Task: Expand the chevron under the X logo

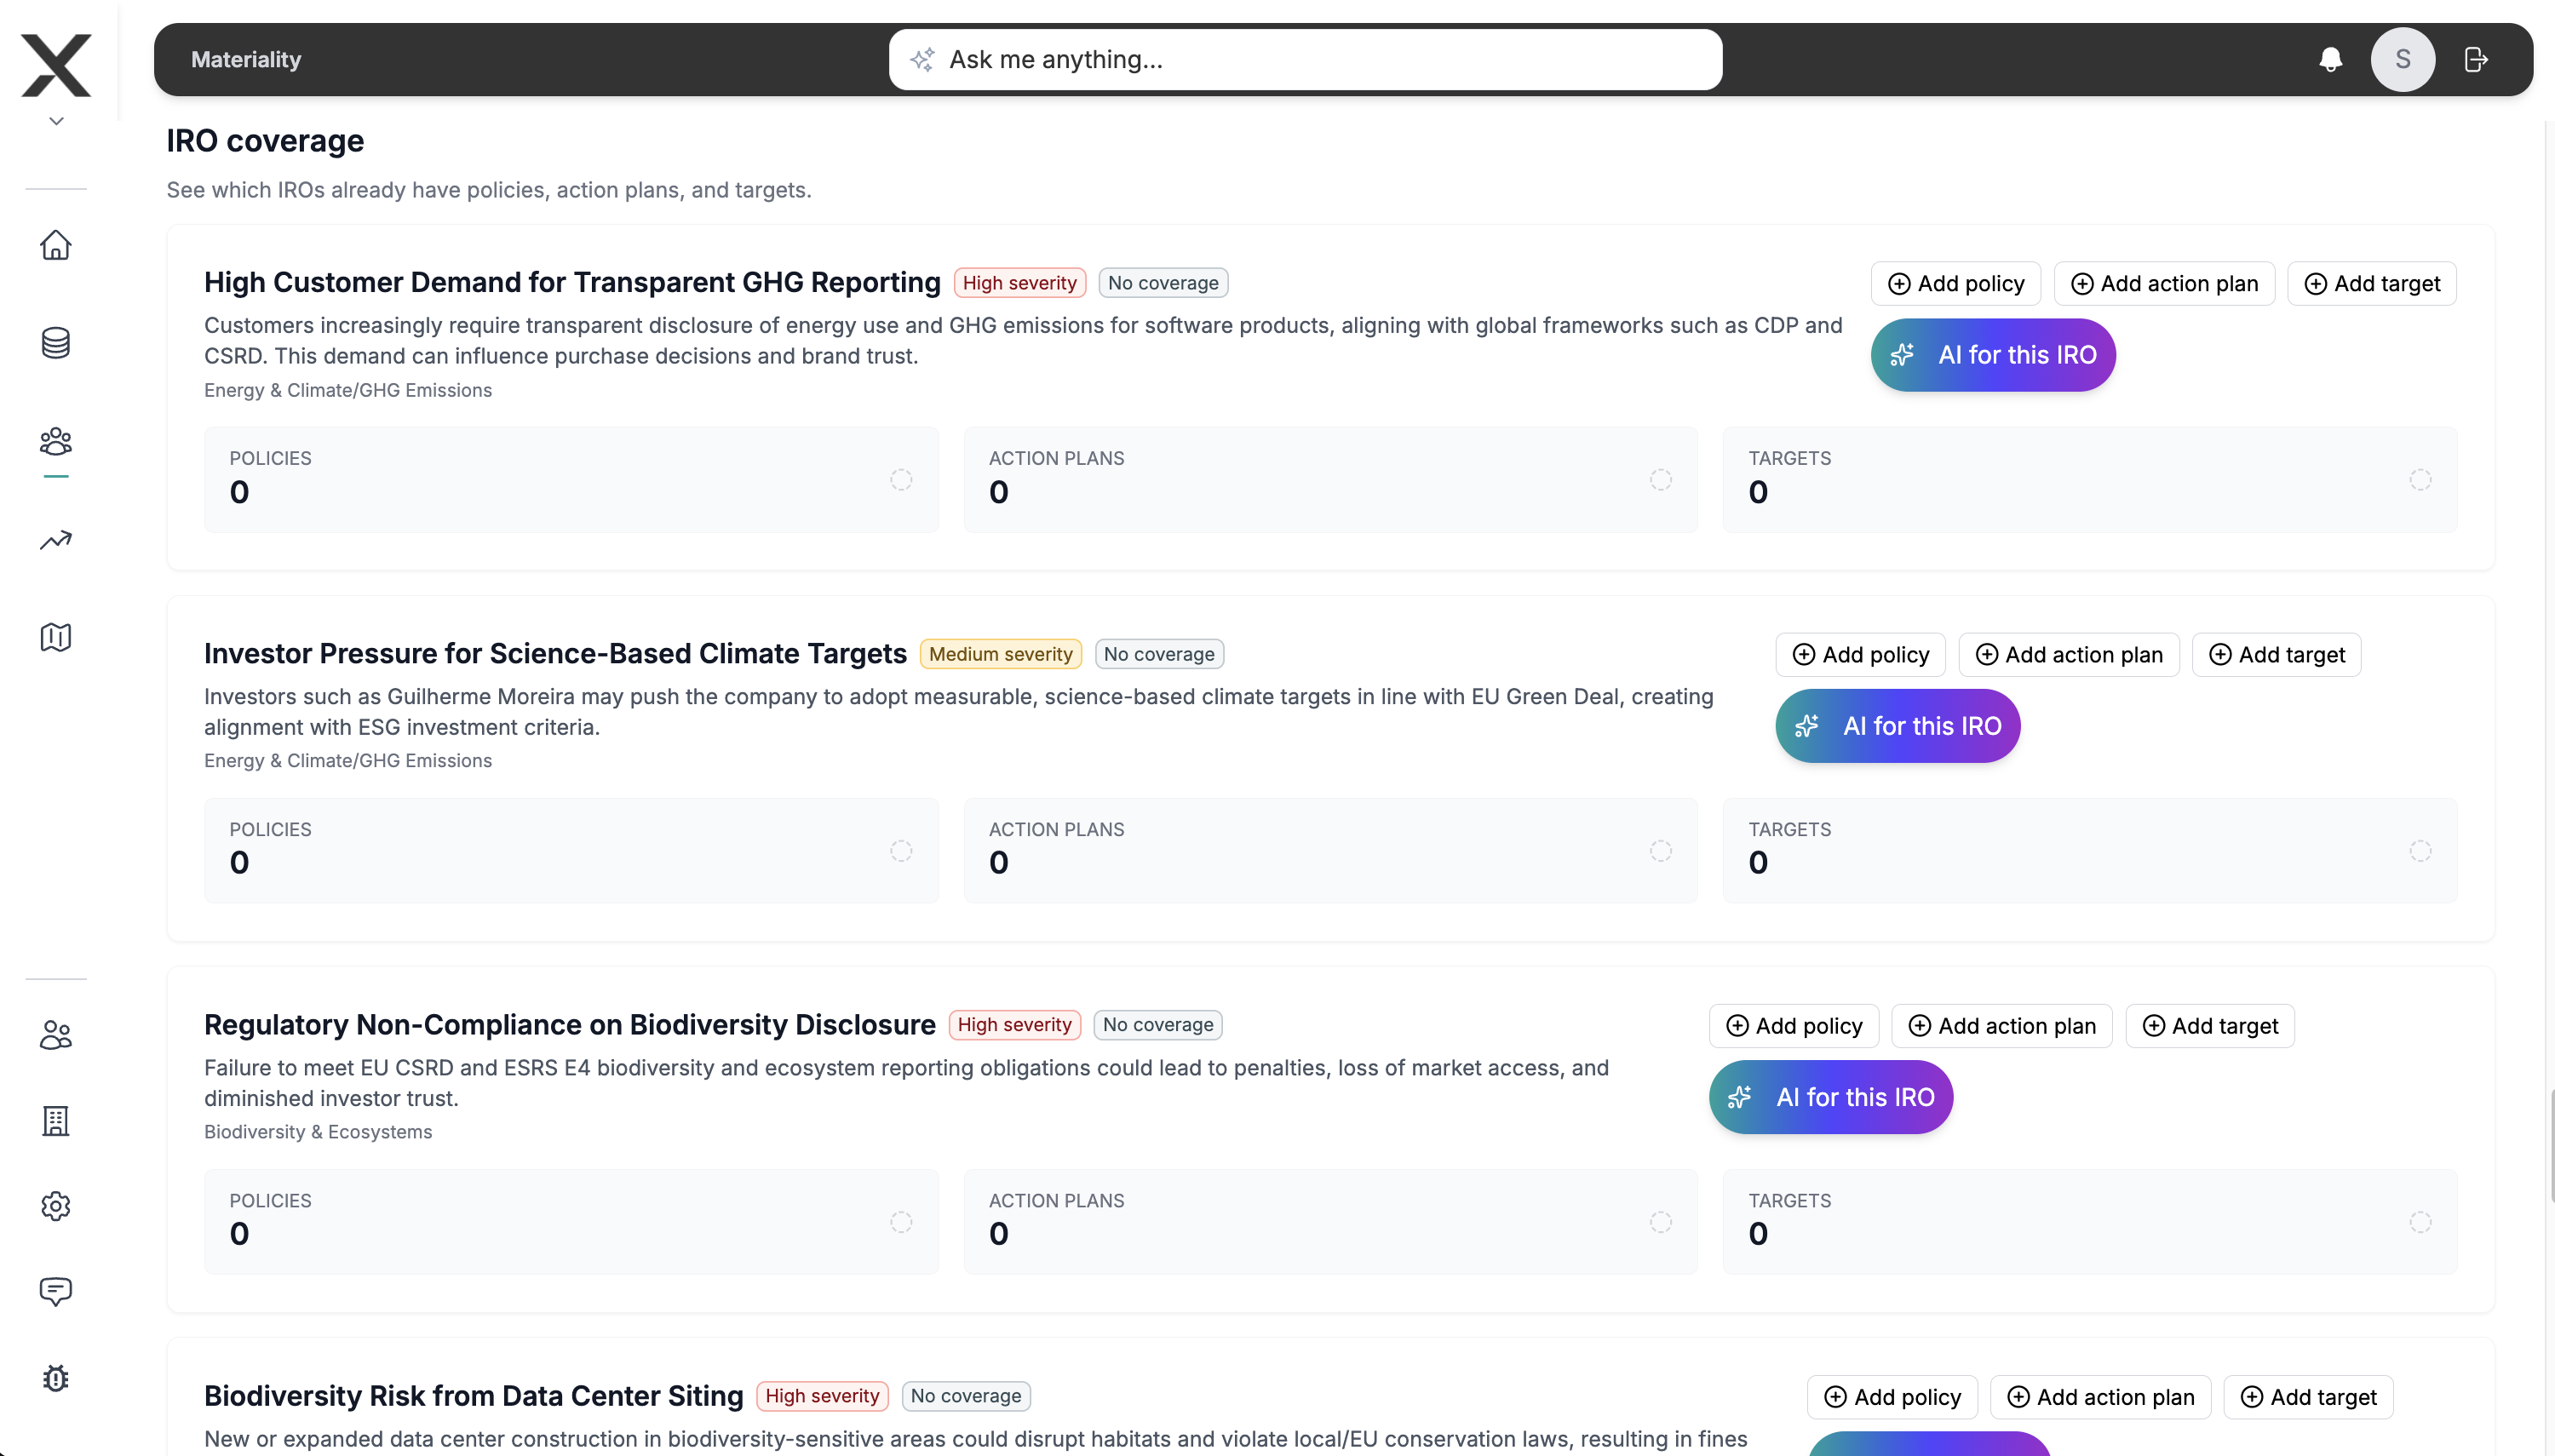Action: (56, 121)
